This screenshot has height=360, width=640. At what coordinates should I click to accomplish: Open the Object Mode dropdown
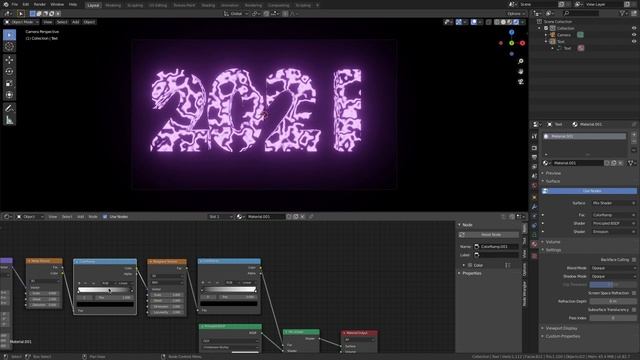coord(21,22)
